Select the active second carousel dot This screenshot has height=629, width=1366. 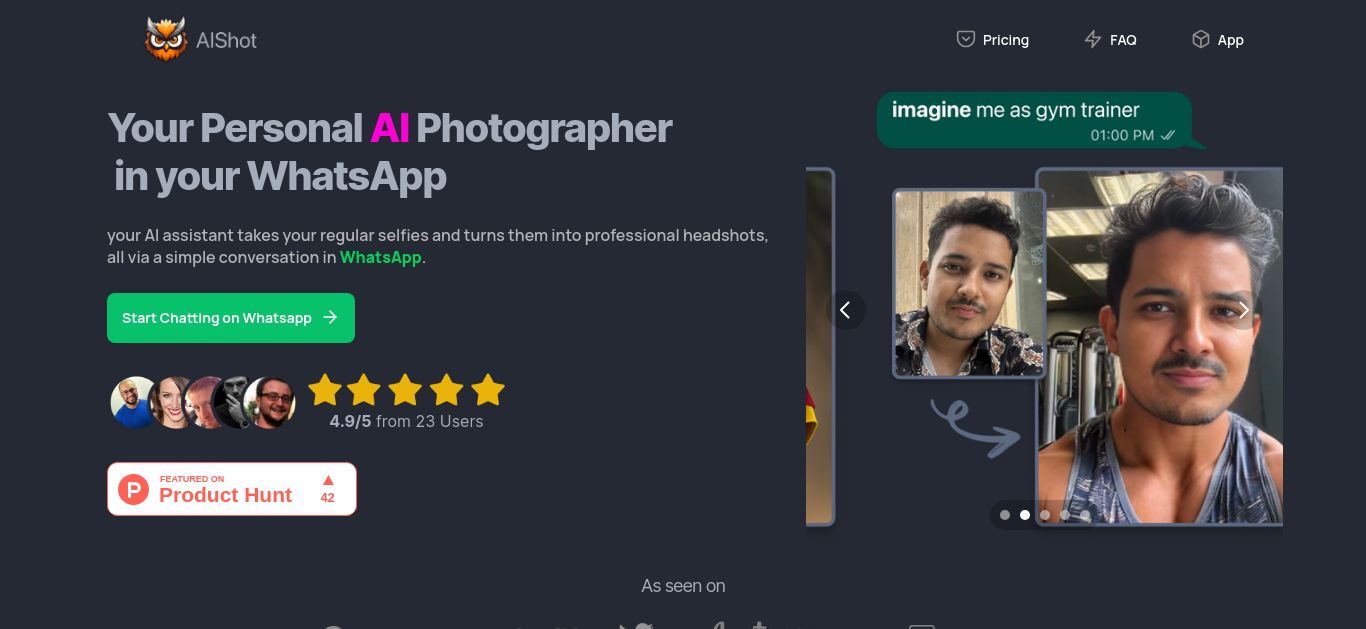[1025, 515]
